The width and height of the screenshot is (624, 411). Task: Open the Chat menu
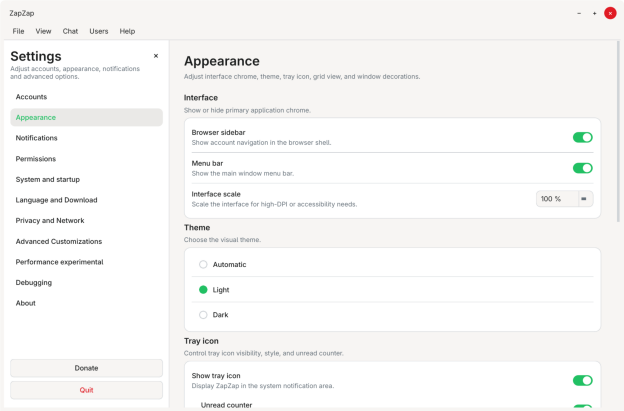pyautogui.click(x=70, y=31)
